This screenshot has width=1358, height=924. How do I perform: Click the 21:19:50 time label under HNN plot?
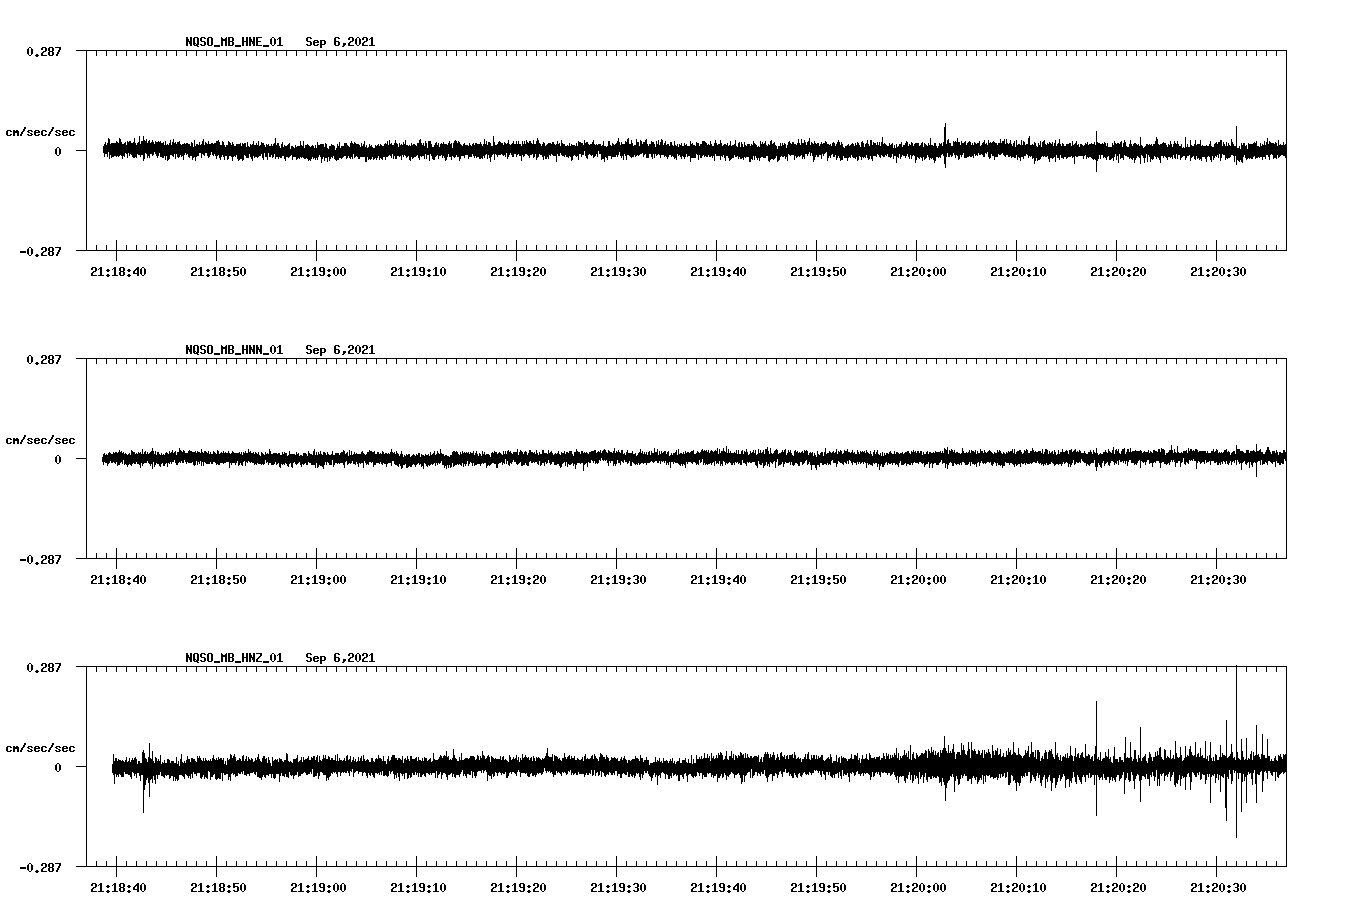pos(818,579)
